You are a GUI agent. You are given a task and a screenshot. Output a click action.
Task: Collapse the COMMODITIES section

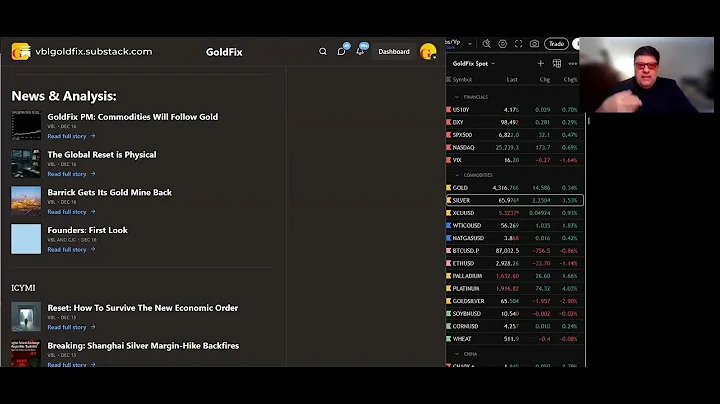point(456,175)
